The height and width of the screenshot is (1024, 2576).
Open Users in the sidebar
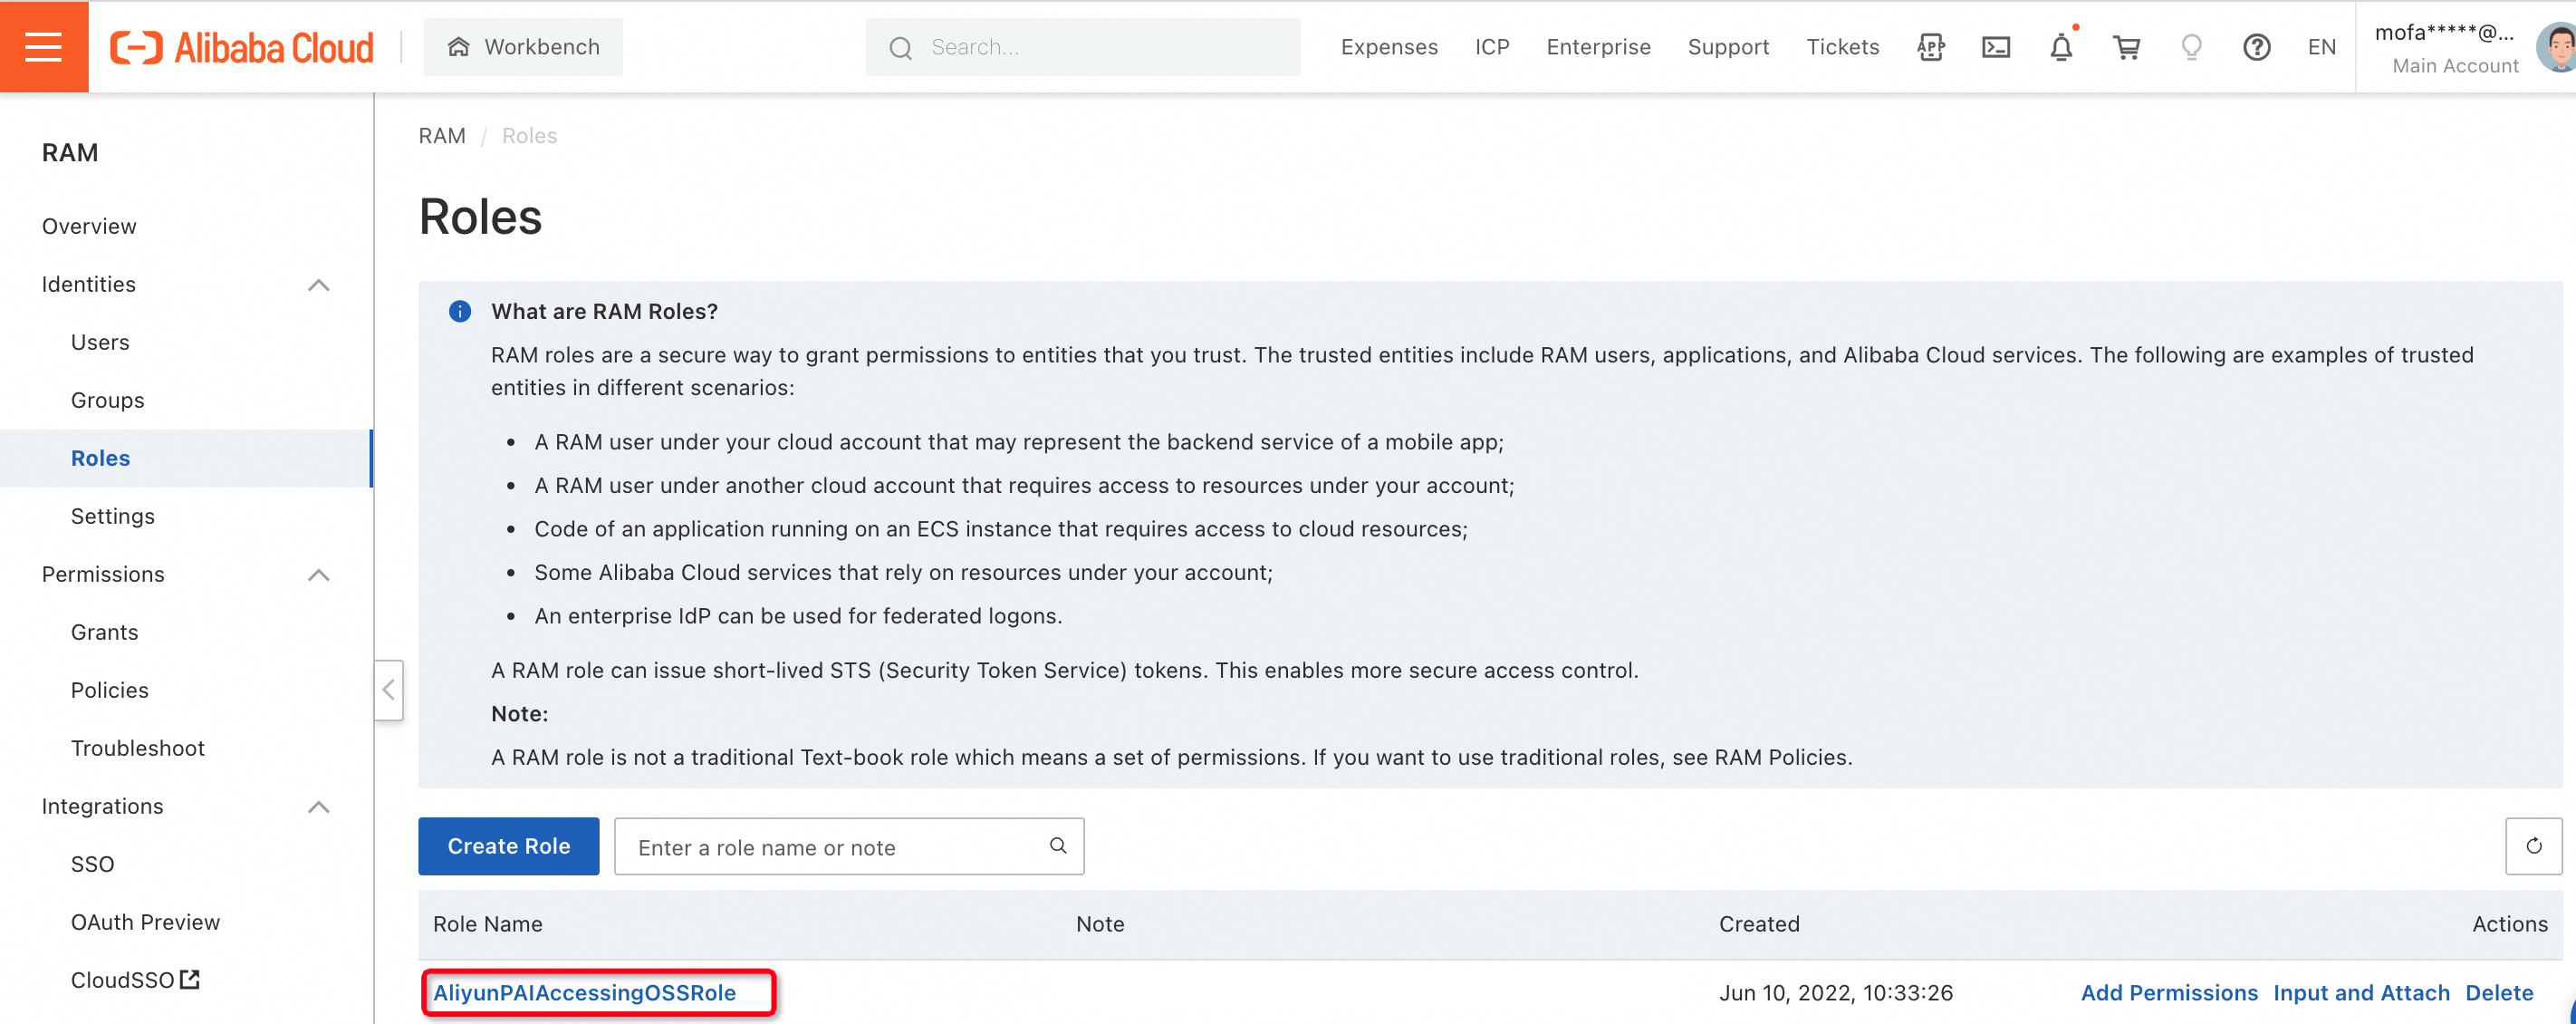100,342
